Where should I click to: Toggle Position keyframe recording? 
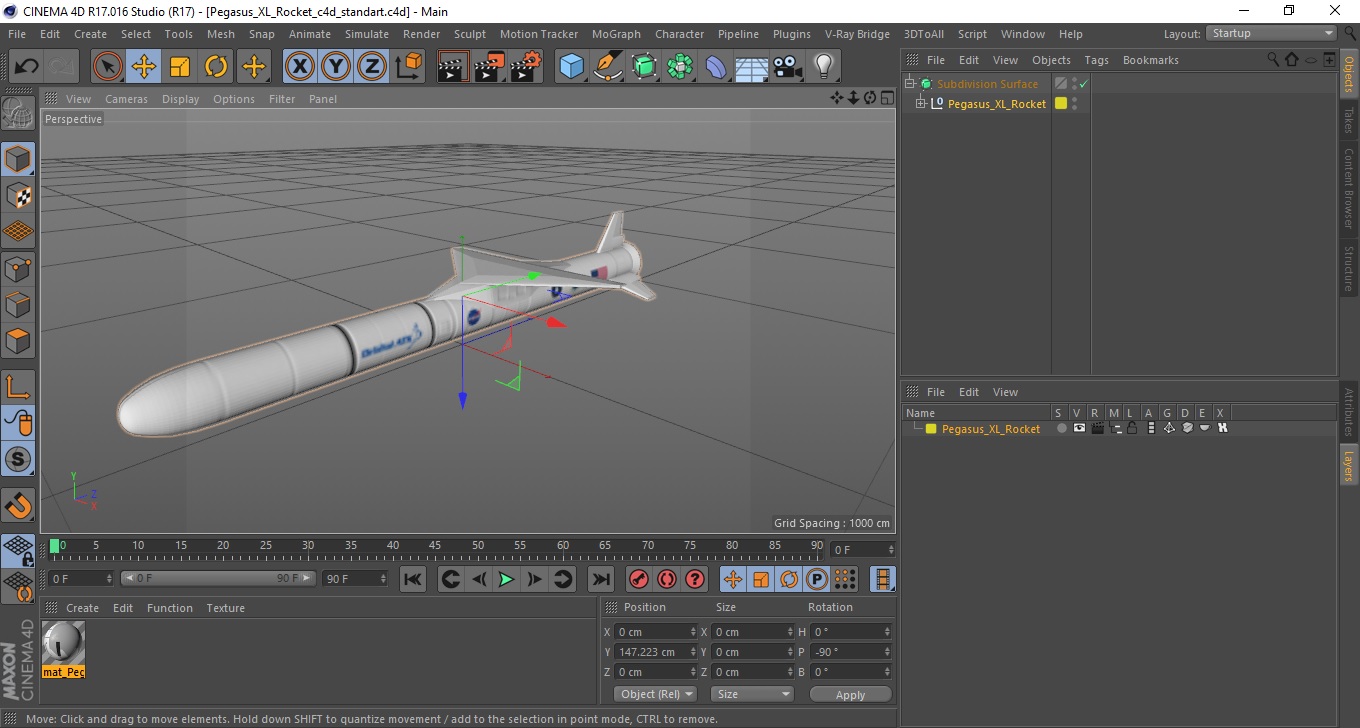733,579
